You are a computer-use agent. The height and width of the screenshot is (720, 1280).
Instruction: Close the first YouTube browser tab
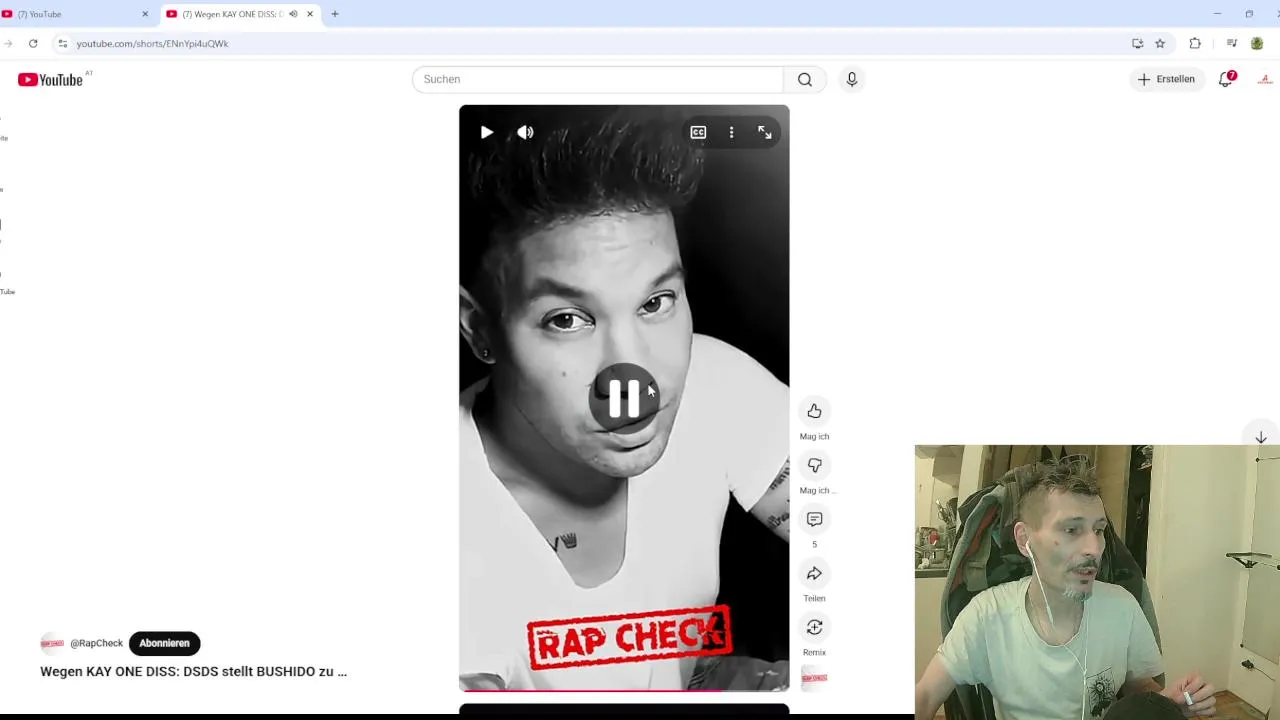tap(145, 14)
